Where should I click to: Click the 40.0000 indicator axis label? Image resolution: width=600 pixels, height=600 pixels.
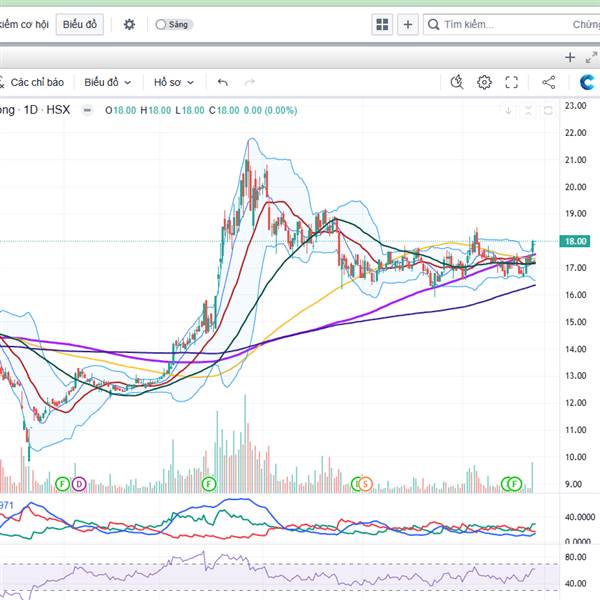pyautogui.click(x=580, y=517)
